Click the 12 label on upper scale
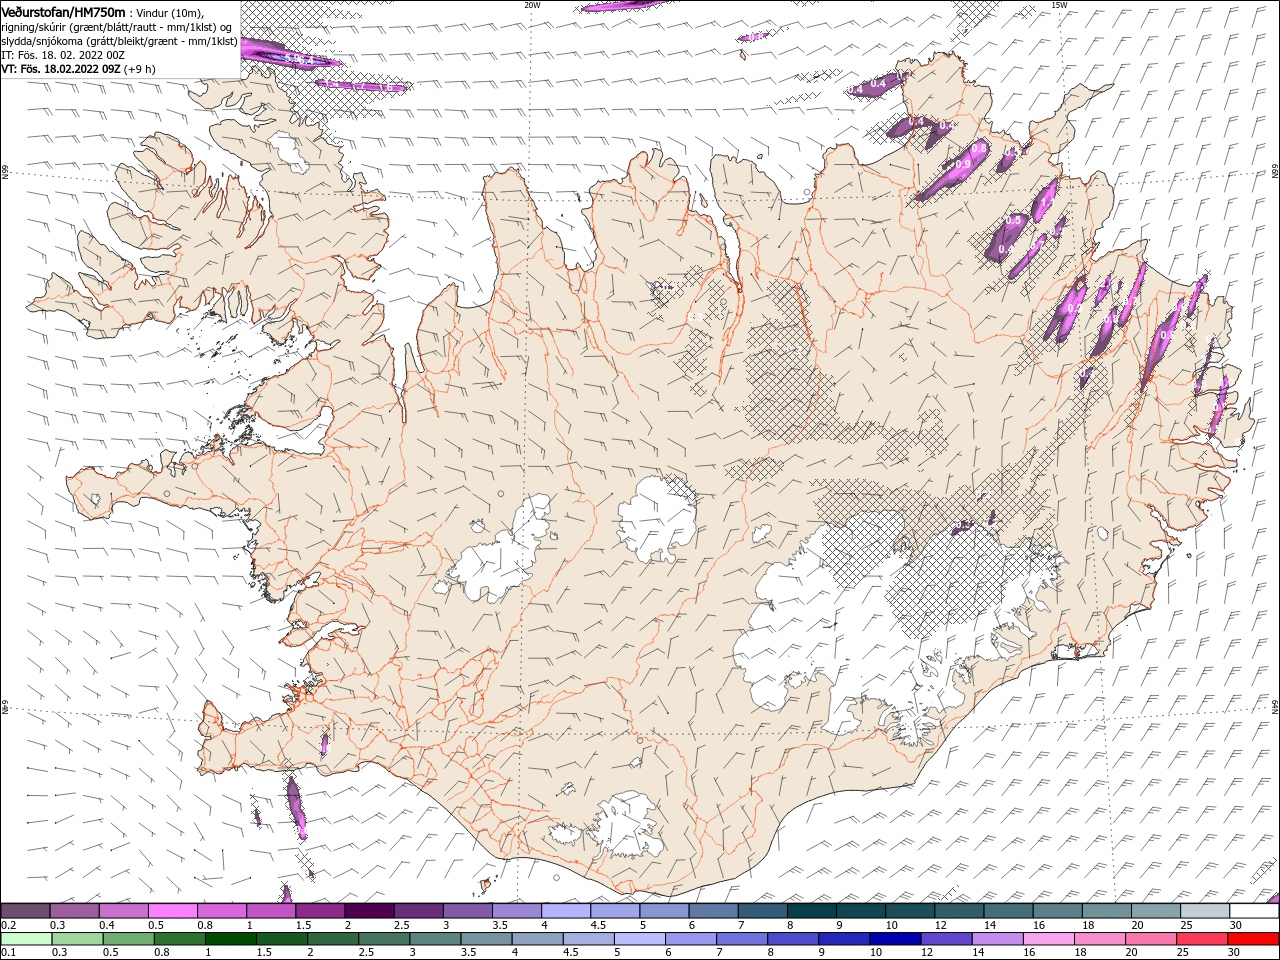The image size is (1280, 960). [x=940, y=925]
